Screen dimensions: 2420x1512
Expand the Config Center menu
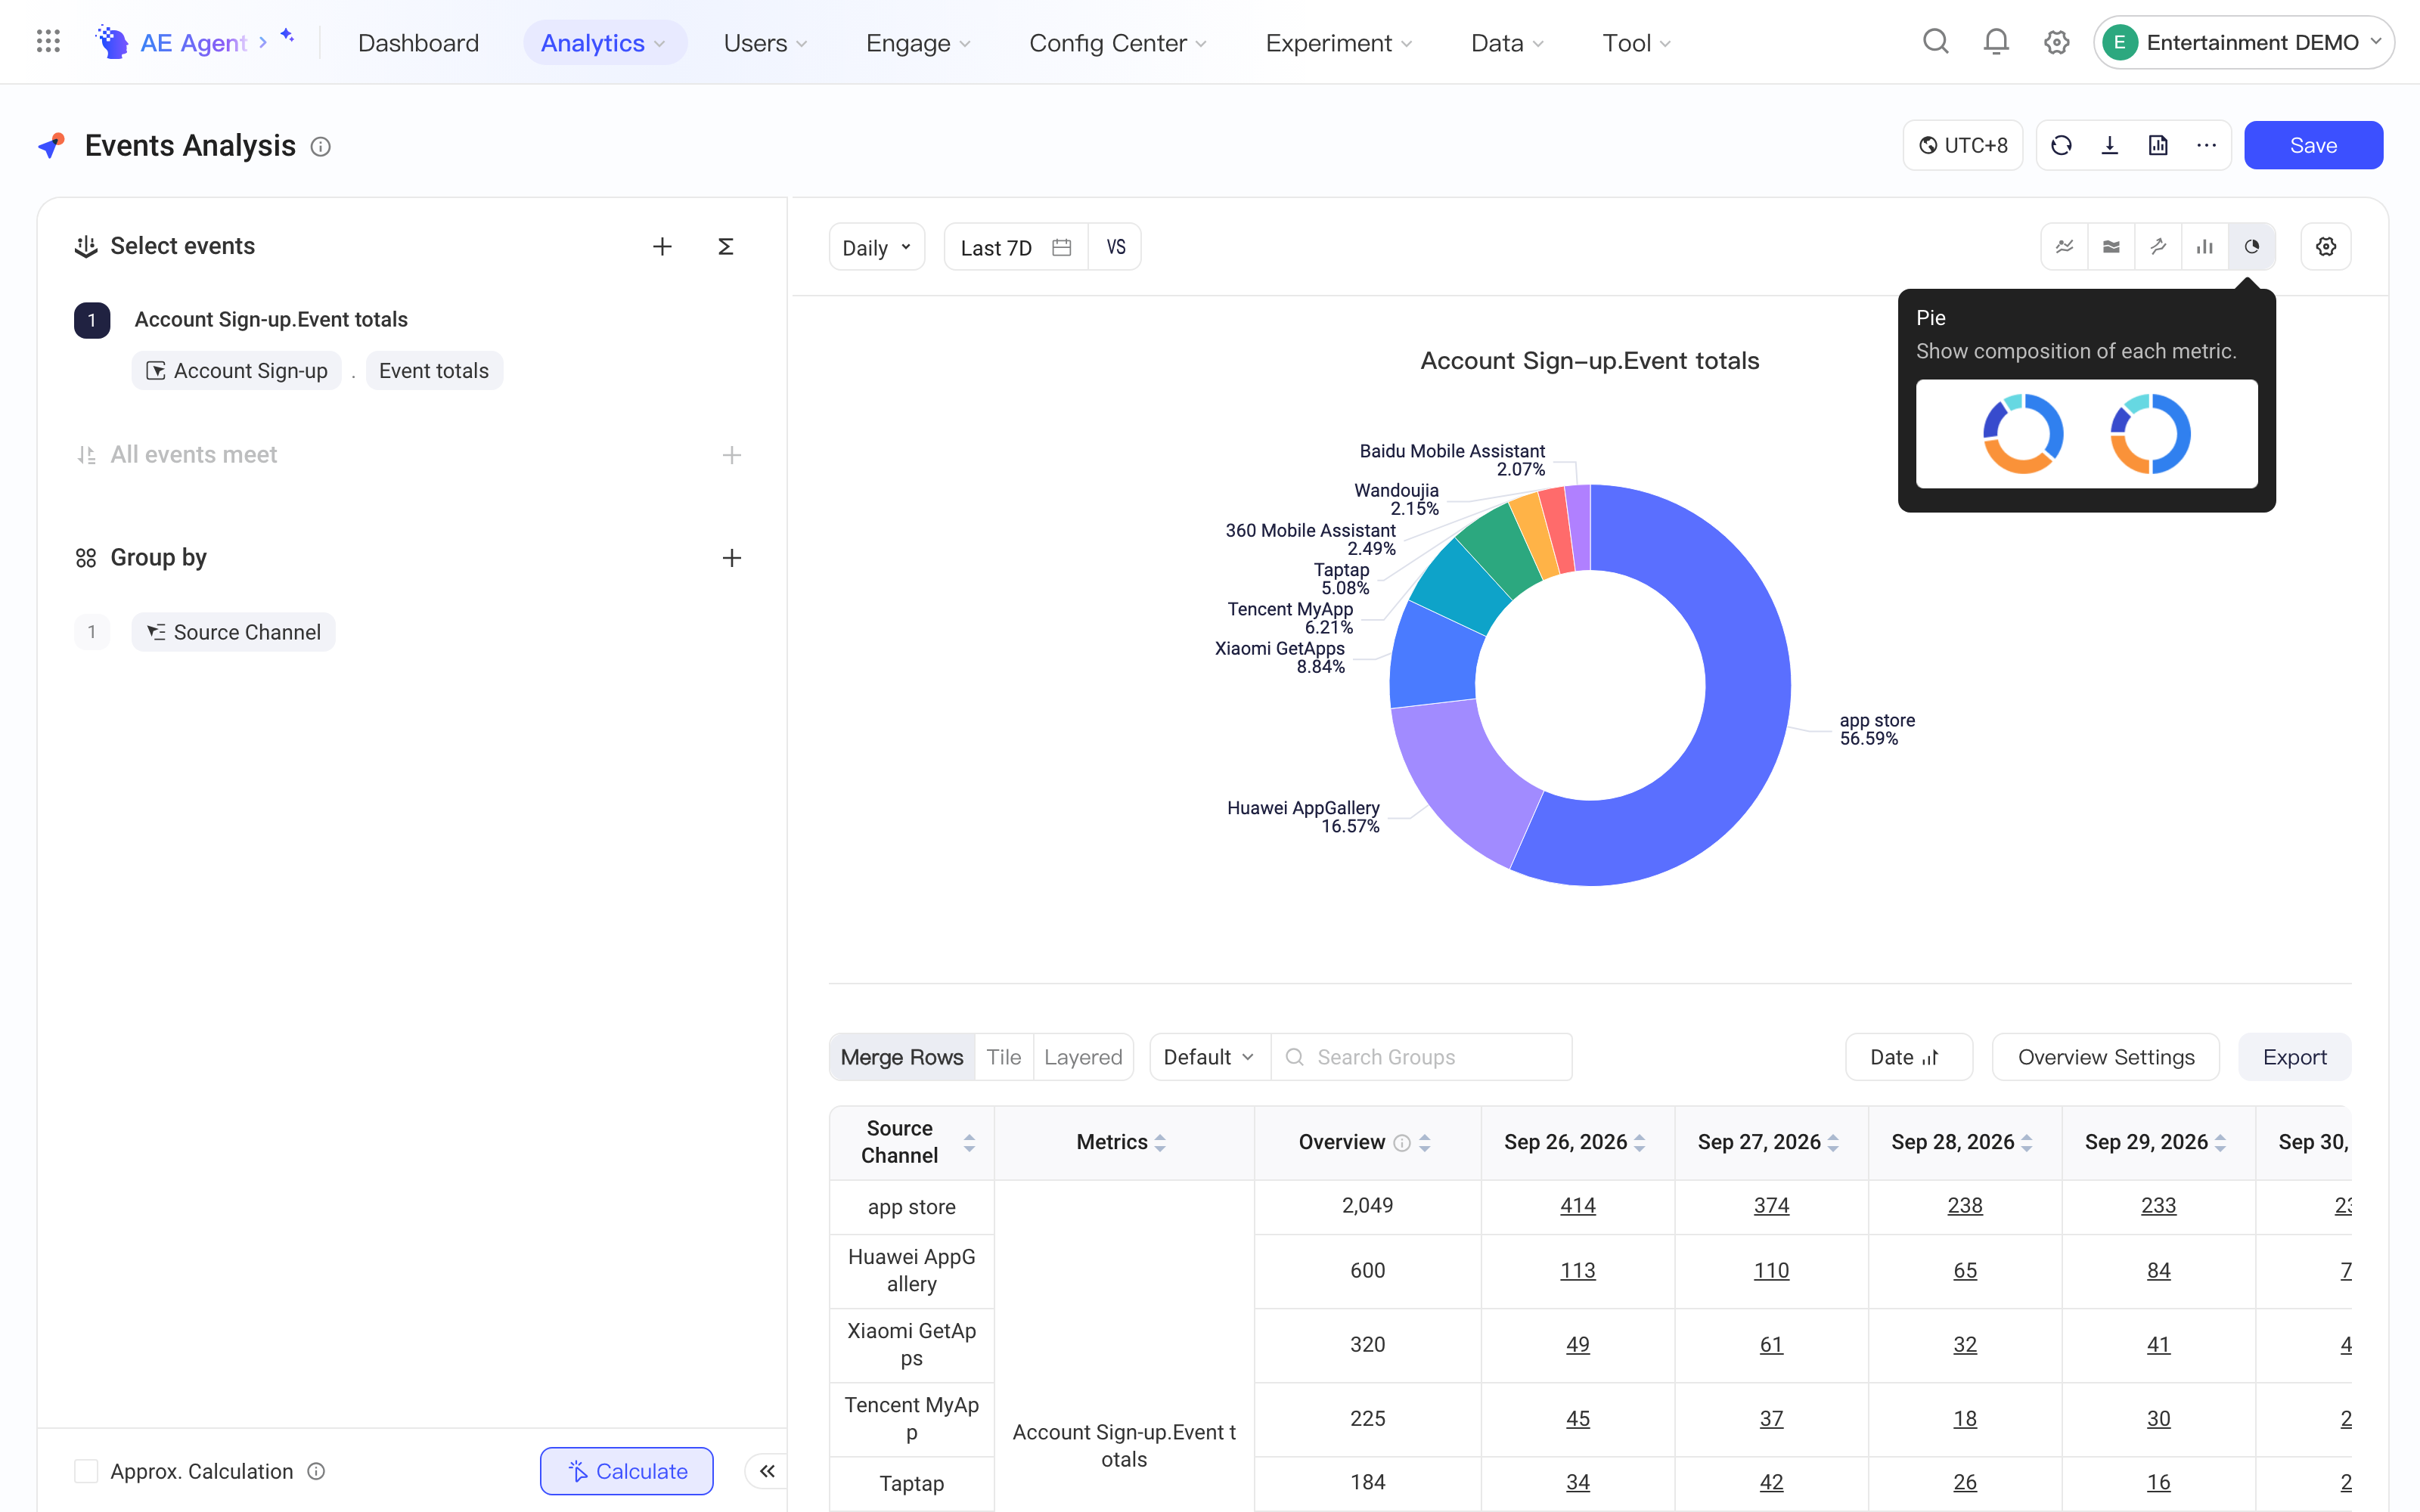[1118, 43]
